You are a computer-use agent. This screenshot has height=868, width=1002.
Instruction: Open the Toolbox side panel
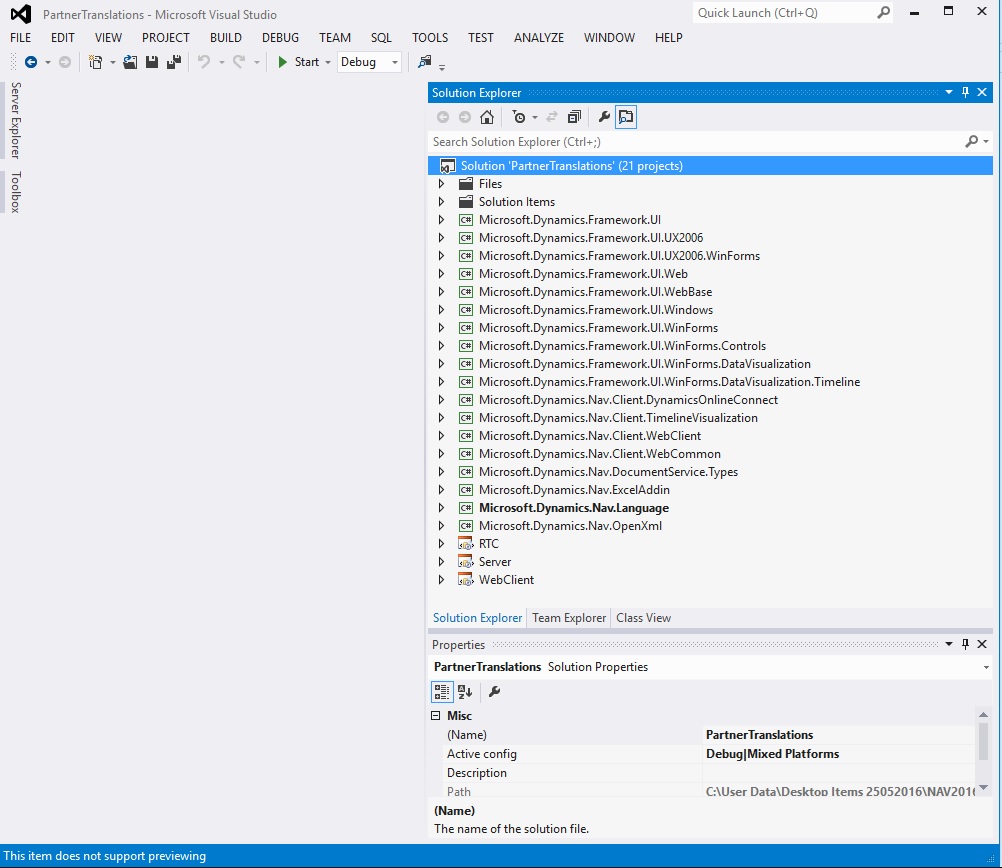[x=15, y=192]
